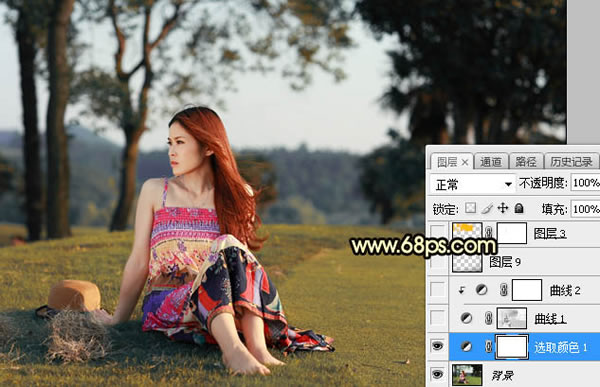Screen dimensions: 600x387
Task: Click the mask link icon on 图层 3
Action: coord(489,232)
